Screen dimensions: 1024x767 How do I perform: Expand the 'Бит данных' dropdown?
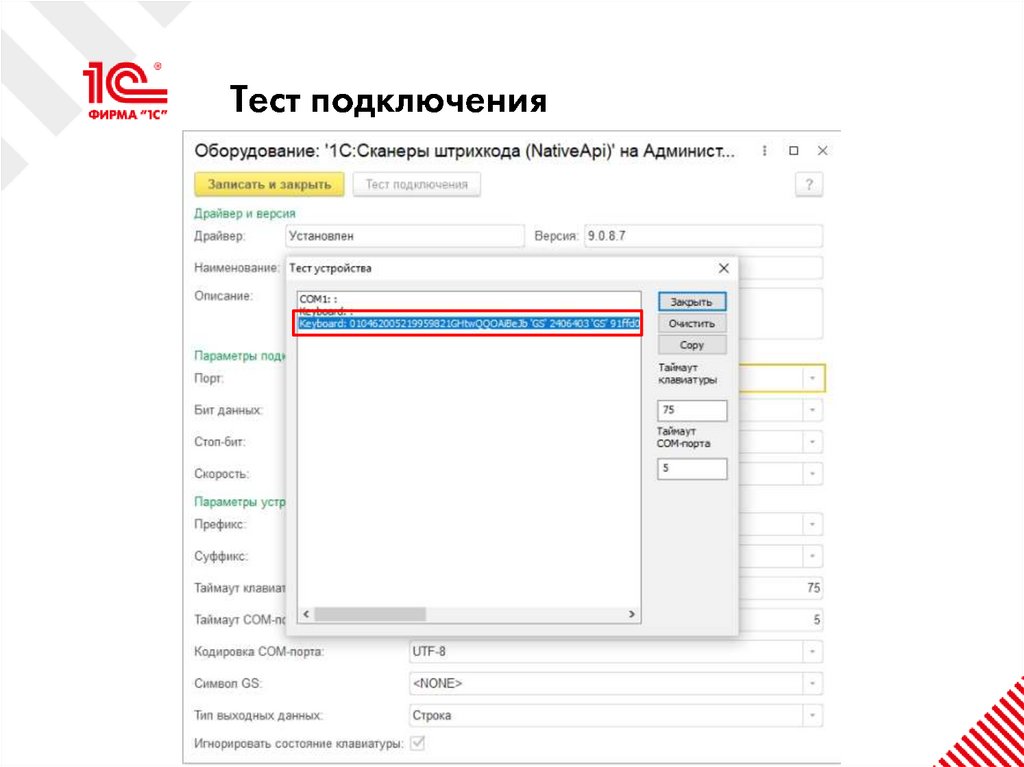(x=813, y=410)
